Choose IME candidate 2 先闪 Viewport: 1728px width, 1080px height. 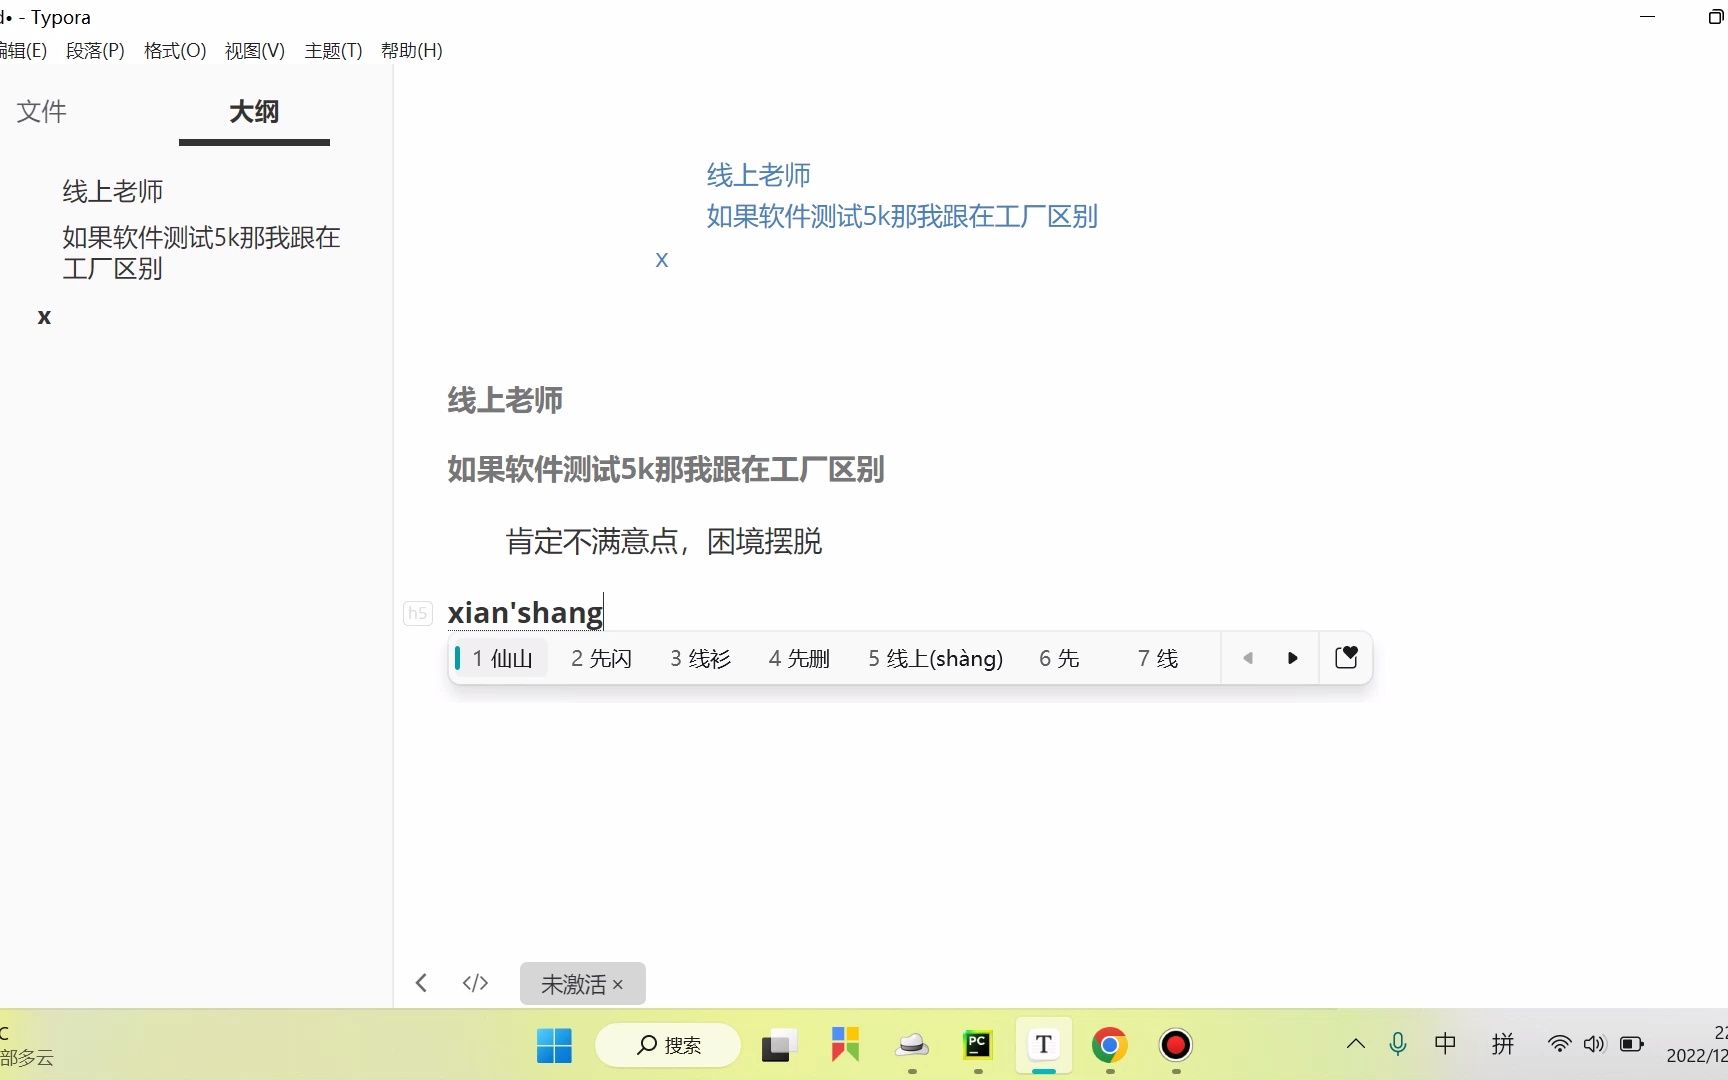[602, 658]
